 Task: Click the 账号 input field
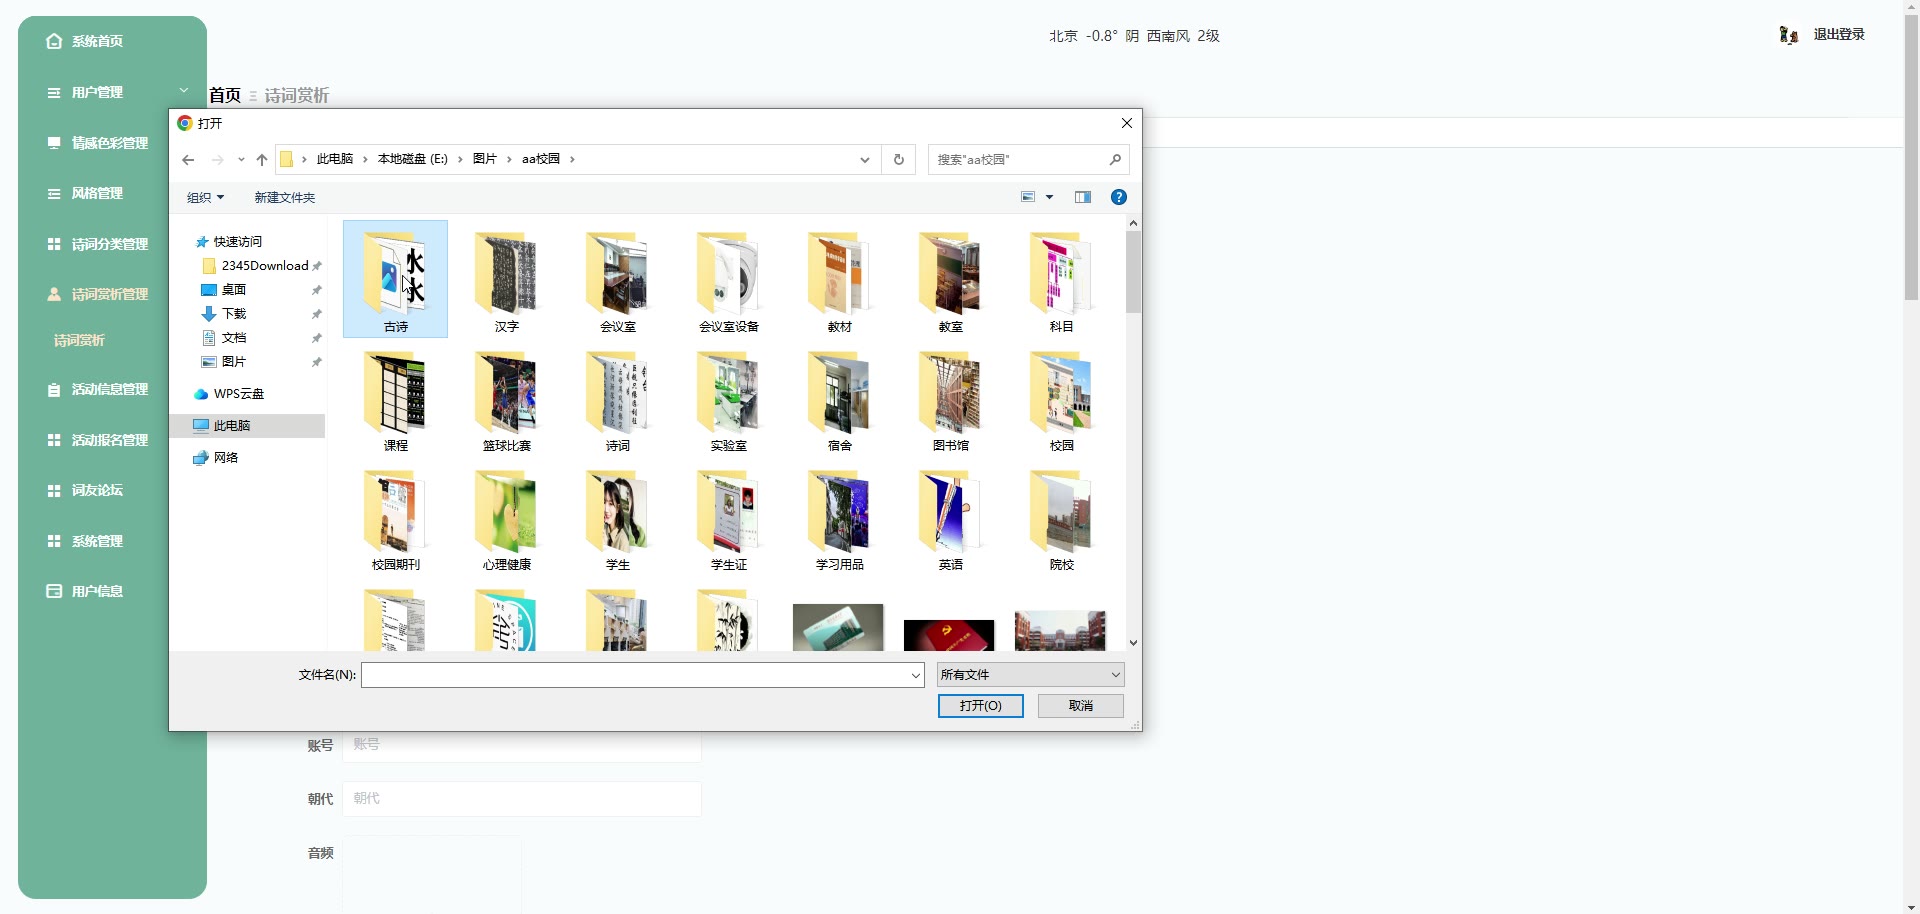521,745
